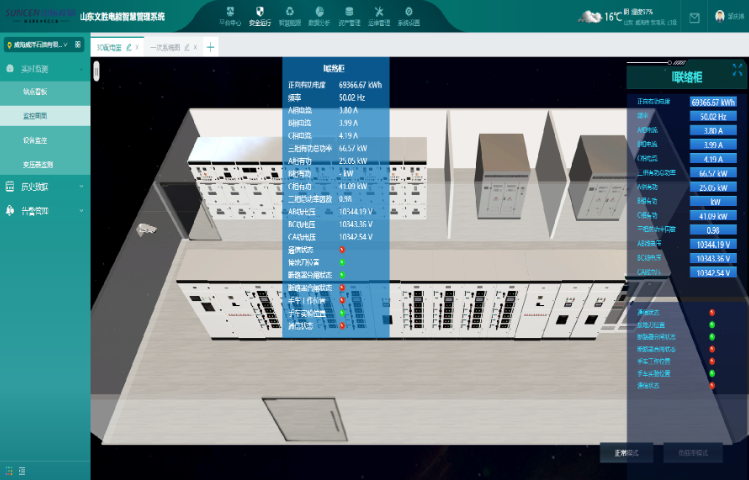Click the user avatar in header
This screenshot has width=749, height=480.
(x=721, y=16)
